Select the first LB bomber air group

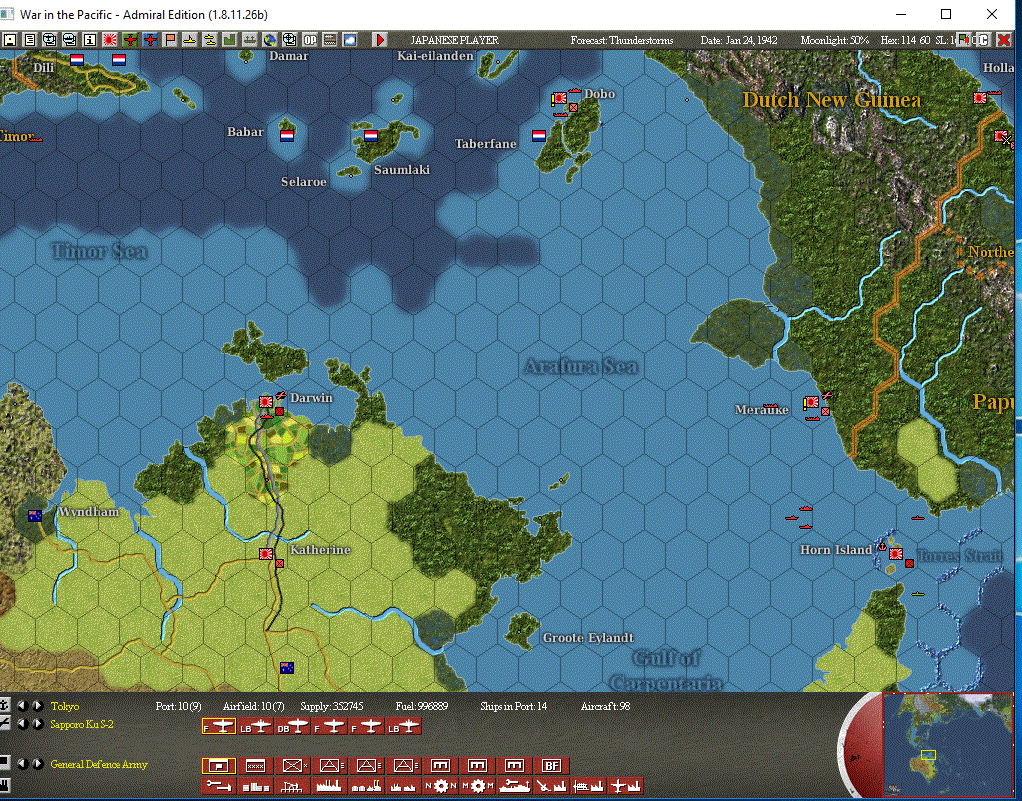(256, 727)
